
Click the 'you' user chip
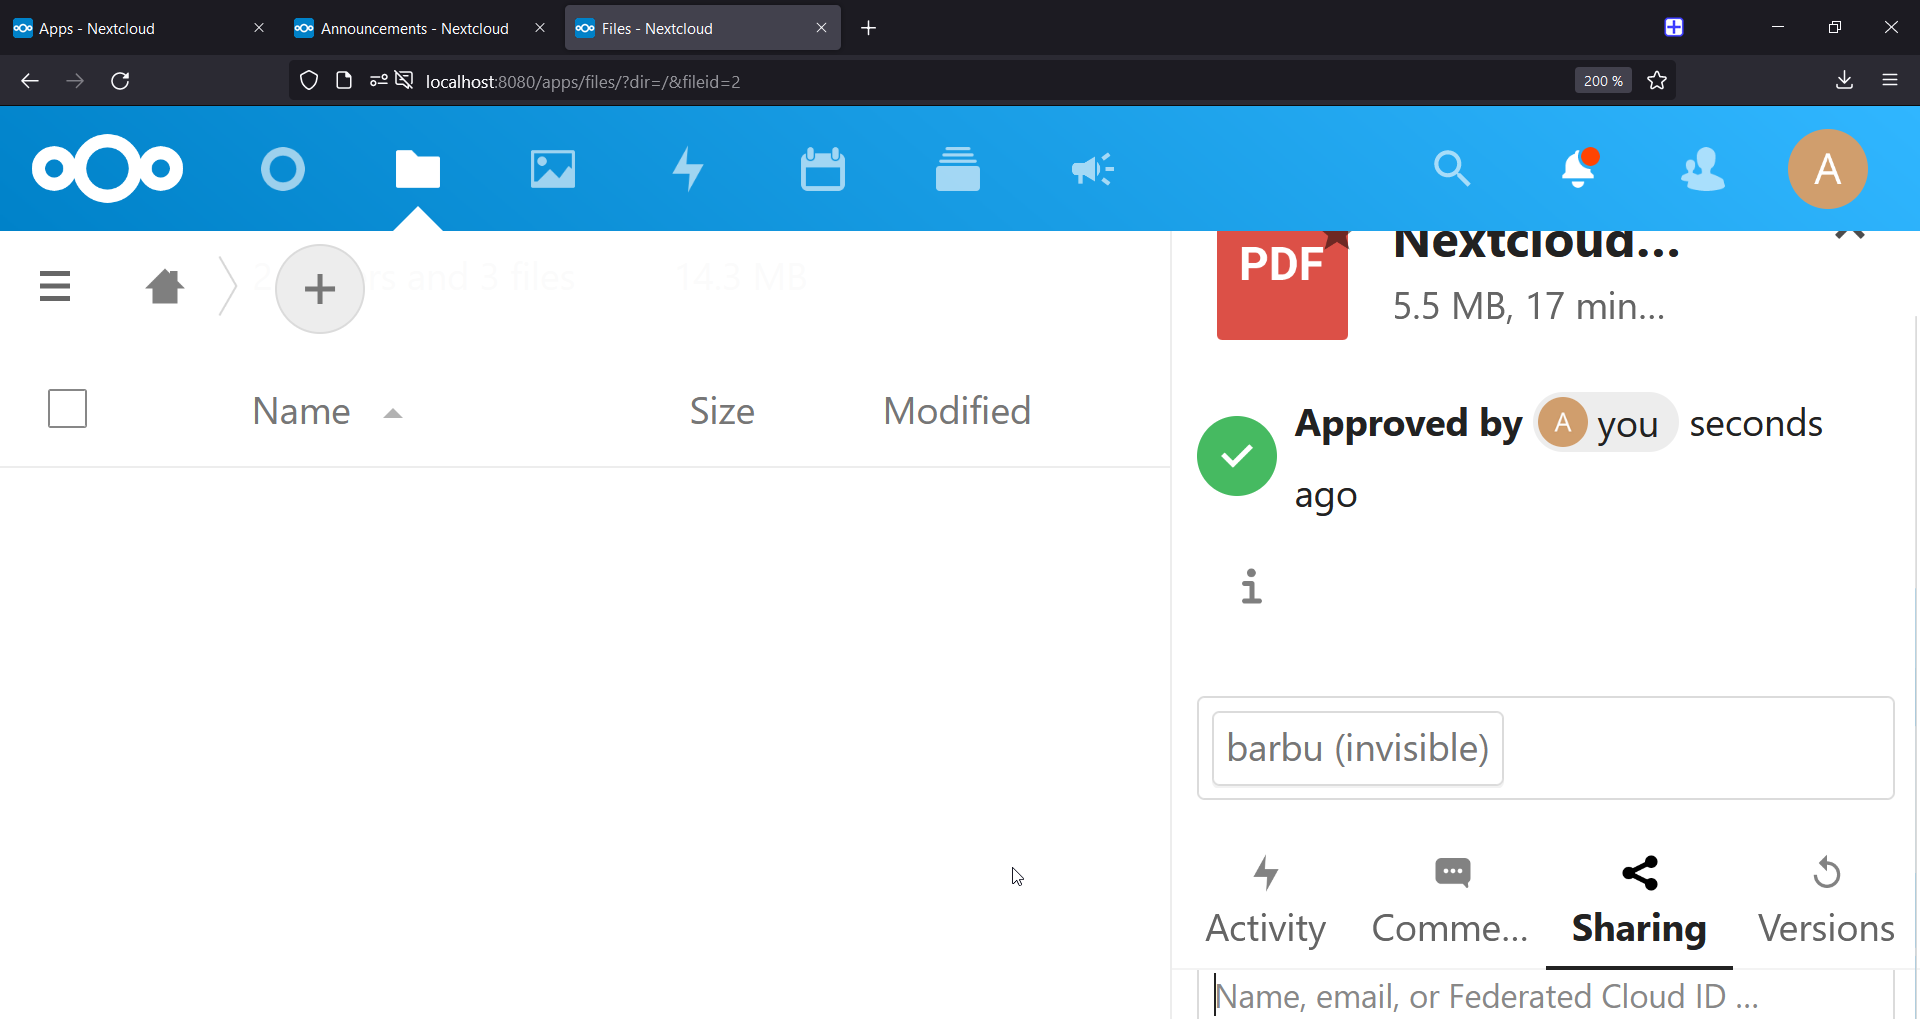[1605, 423]
